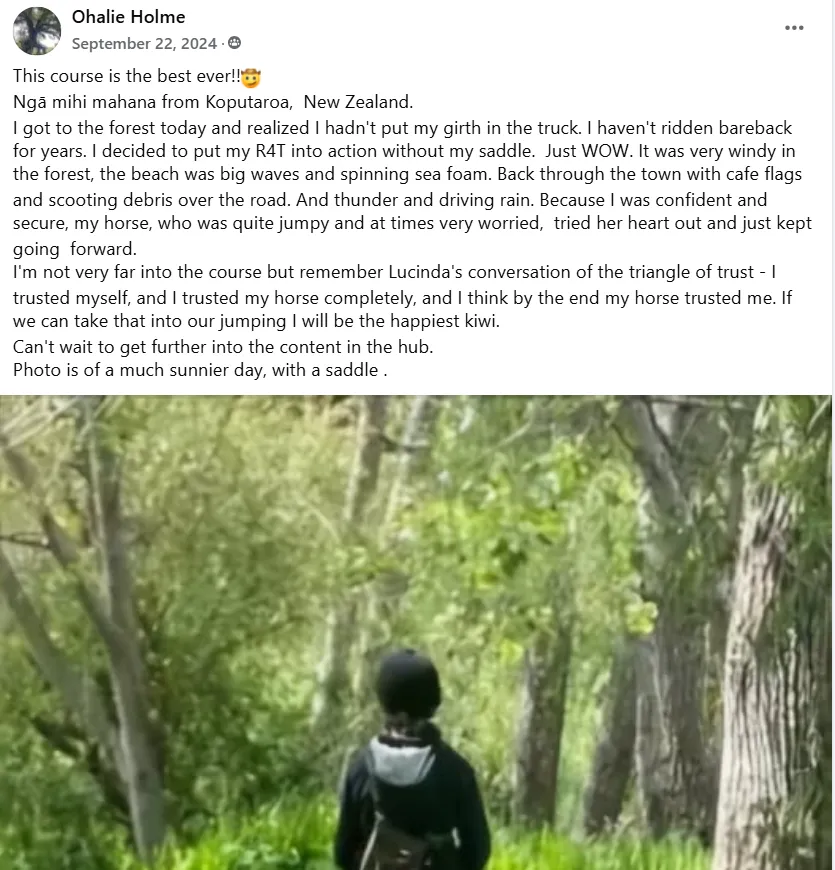Open Ohalie Holme's round profile picture
This screenshot has width=835, height=870.
(x=37, y=31)
